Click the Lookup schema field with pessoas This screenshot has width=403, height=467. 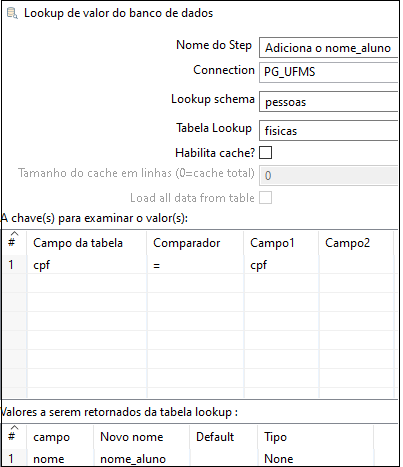tap(328, 101)
